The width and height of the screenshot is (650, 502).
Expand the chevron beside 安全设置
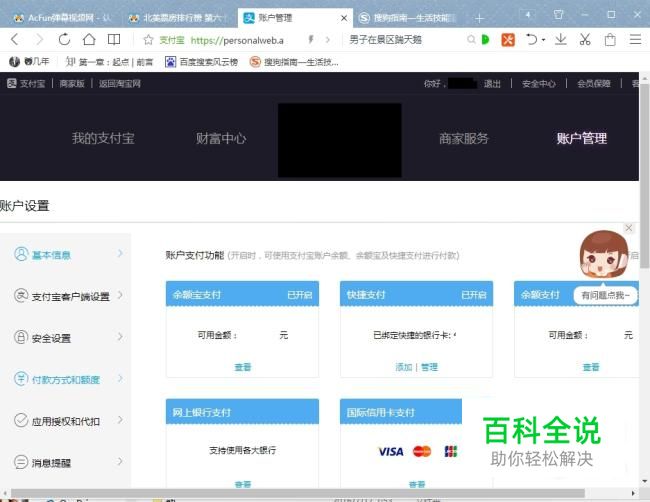pyautogui.click(x=120, y=337)
